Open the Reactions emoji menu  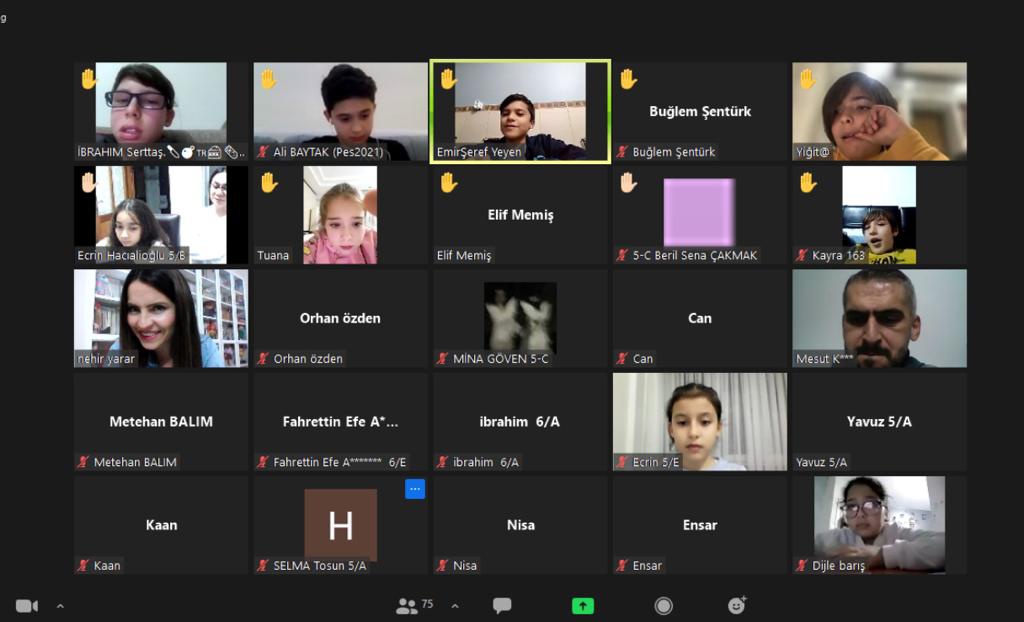point(737,606)
